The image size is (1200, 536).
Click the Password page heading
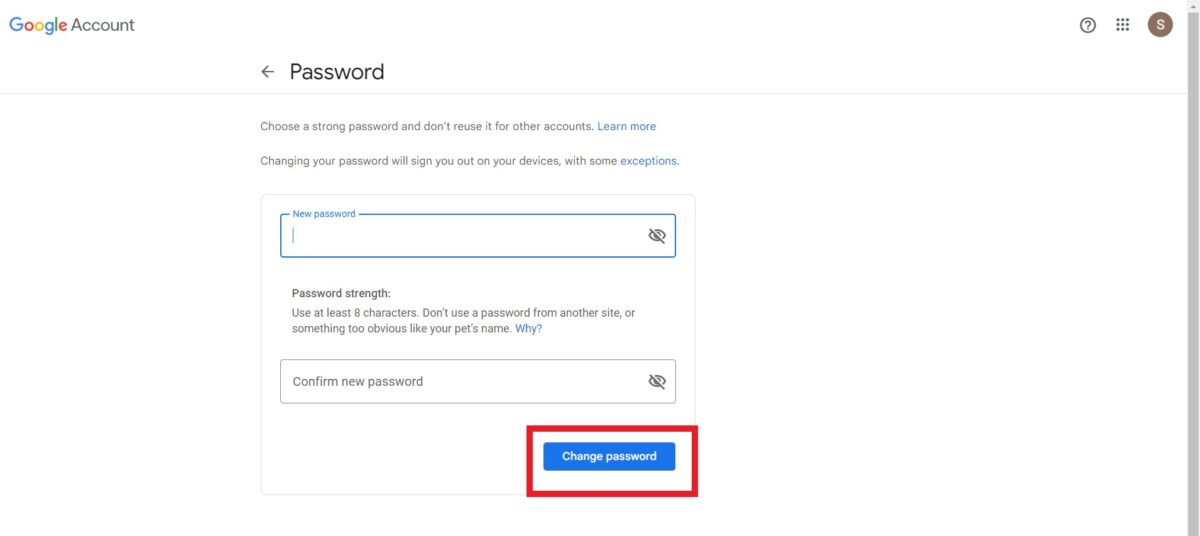click(x=337, y=72)
